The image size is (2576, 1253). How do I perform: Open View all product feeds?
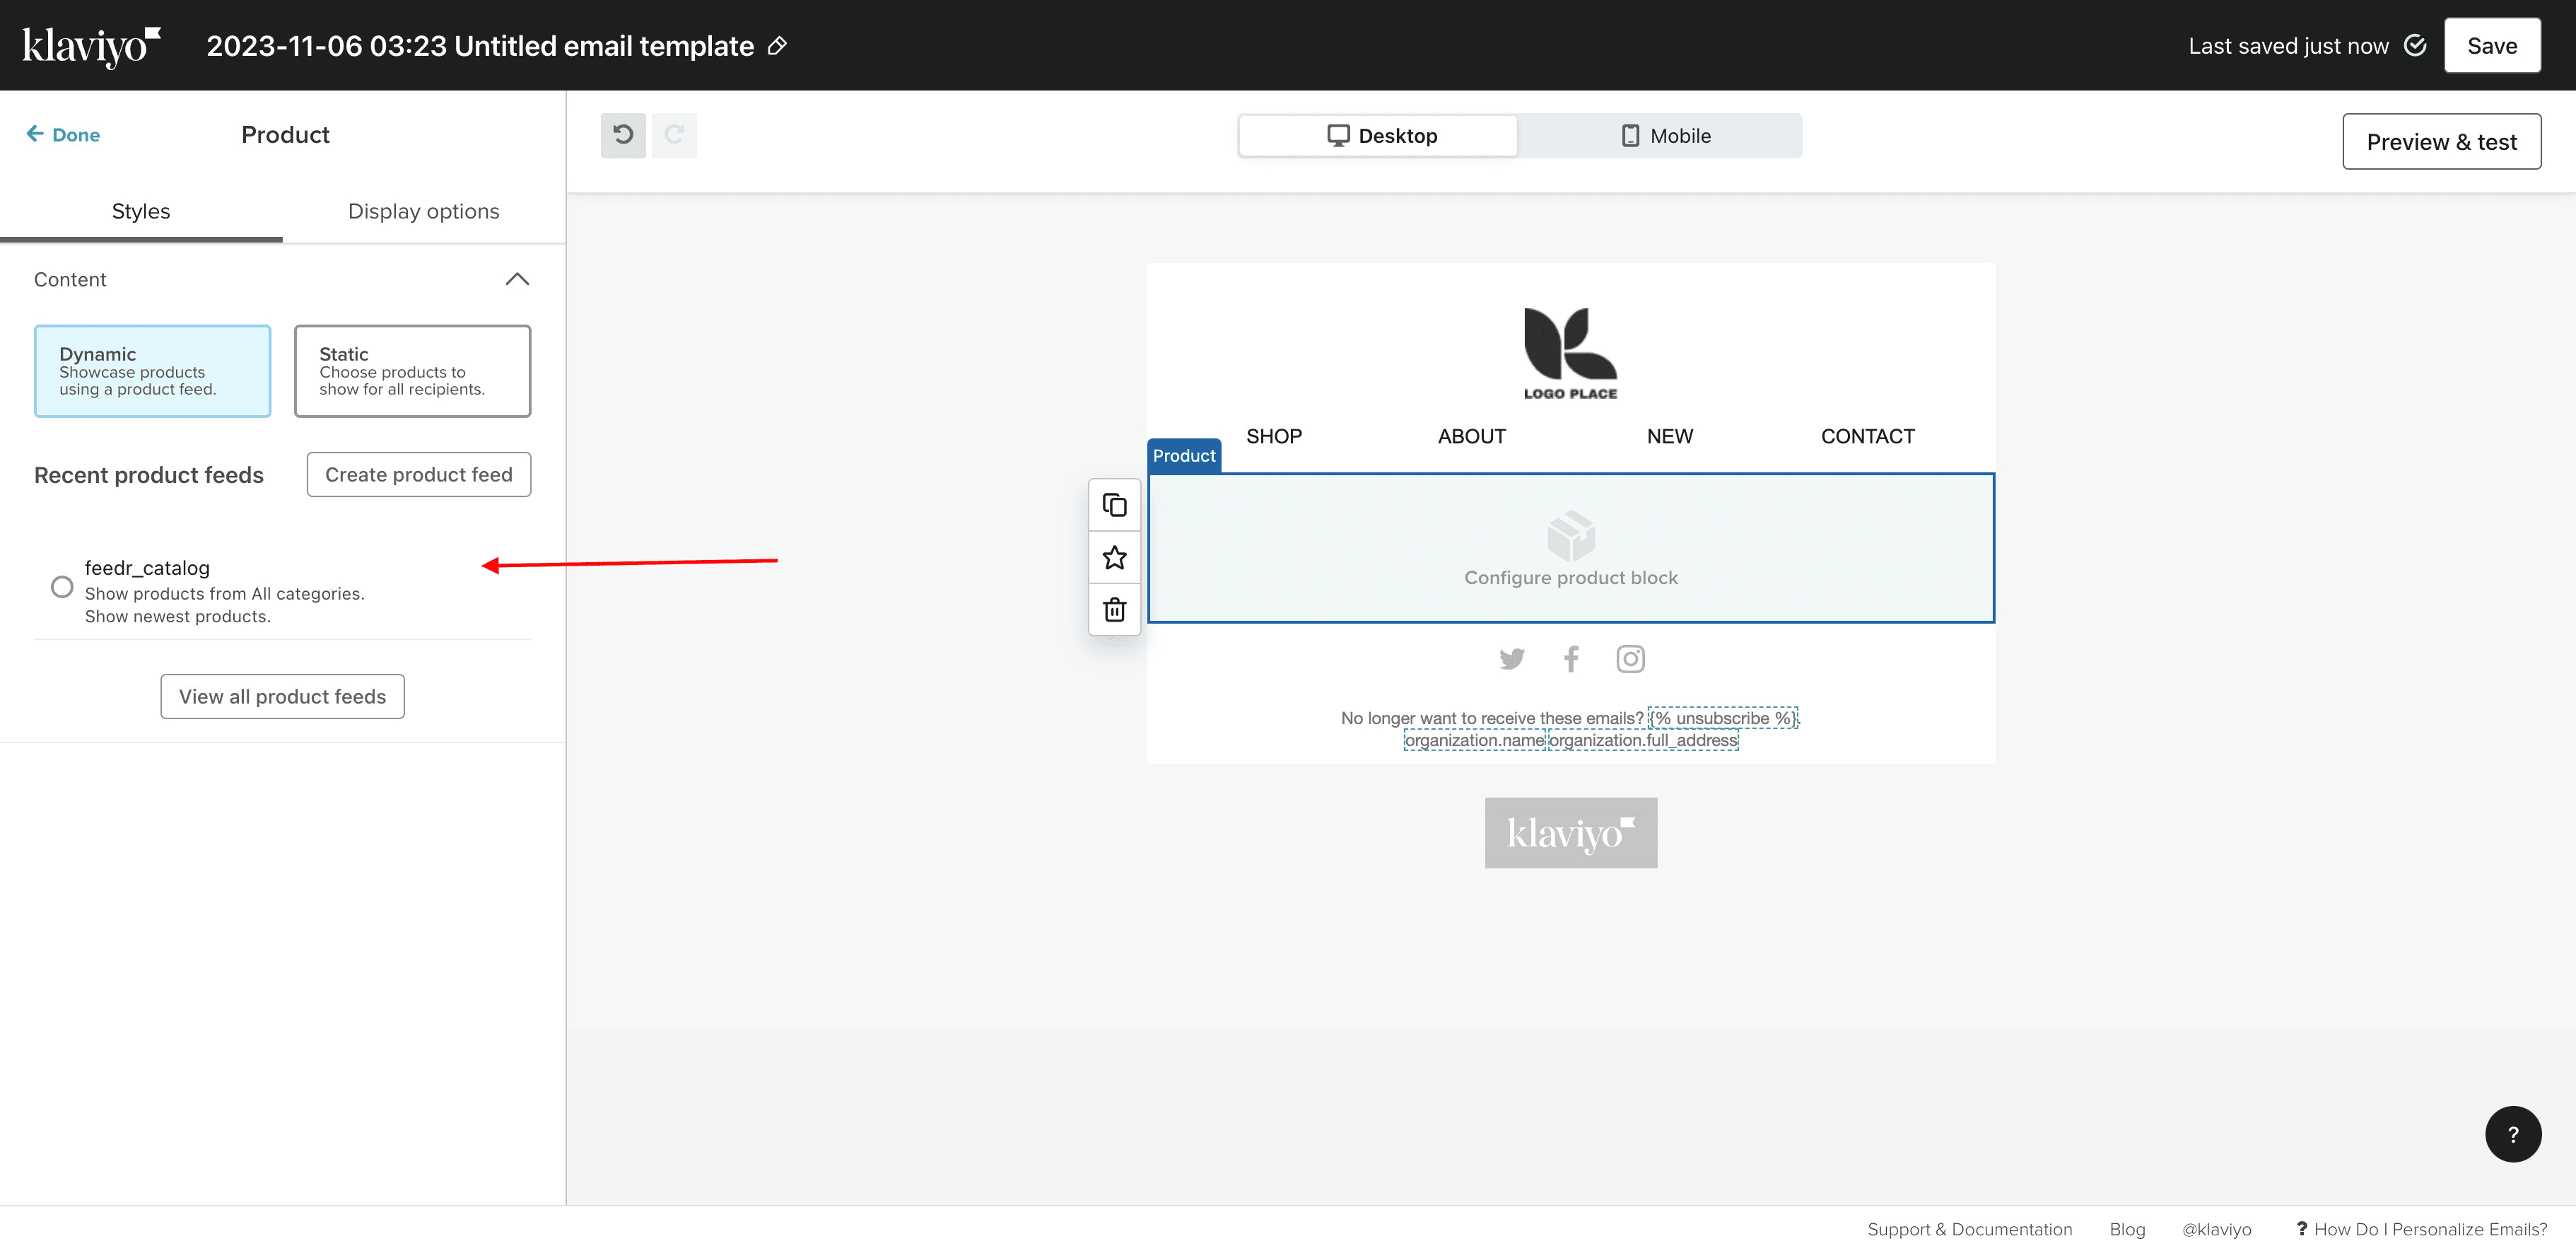point(282,696)
